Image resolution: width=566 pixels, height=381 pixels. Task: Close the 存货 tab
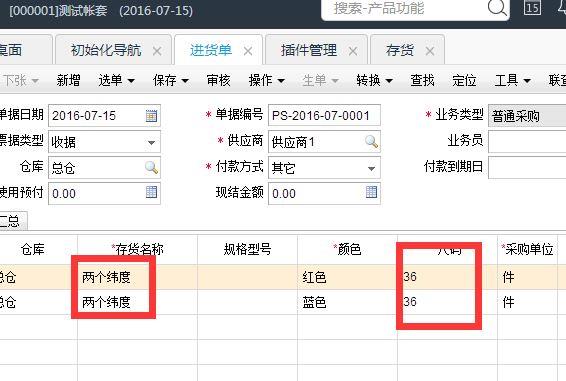(430, 51)
